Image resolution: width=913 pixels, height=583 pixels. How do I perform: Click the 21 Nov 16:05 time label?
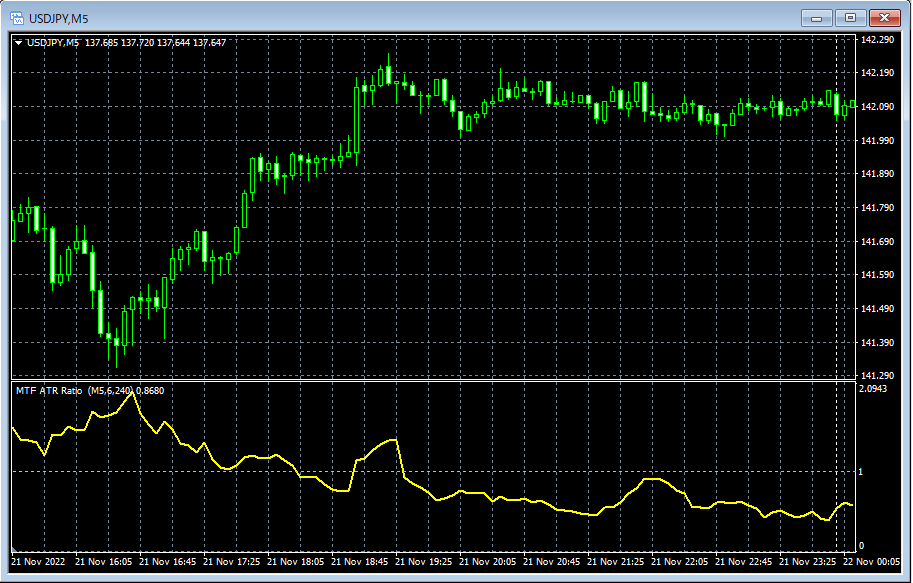pyautogui.click(x=104, y=562)
